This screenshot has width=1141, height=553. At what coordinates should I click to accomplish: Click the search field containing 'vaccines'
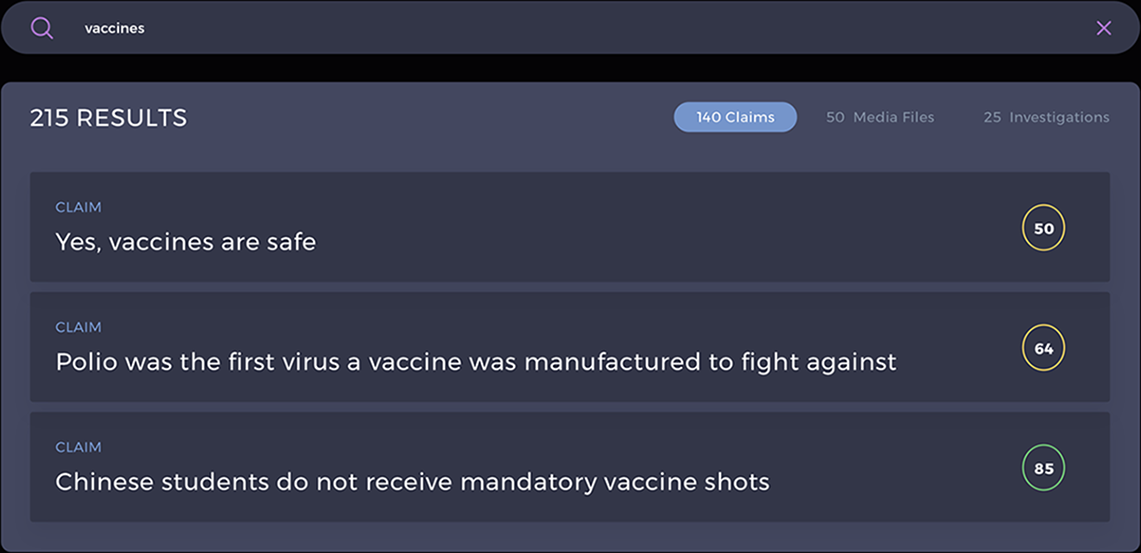[x=569, y=28]
